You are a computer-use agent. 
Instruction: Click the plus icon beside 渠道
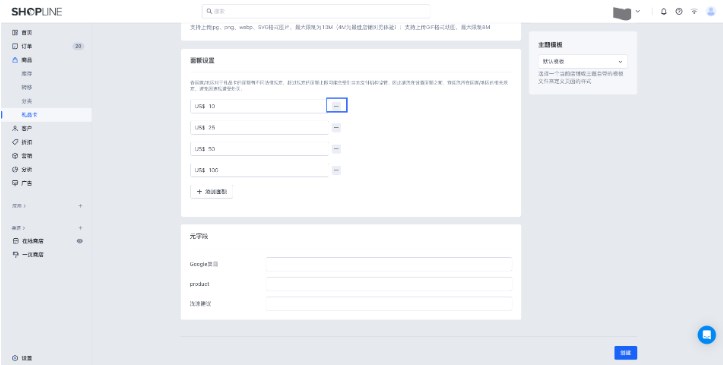(x=80, y=228)
